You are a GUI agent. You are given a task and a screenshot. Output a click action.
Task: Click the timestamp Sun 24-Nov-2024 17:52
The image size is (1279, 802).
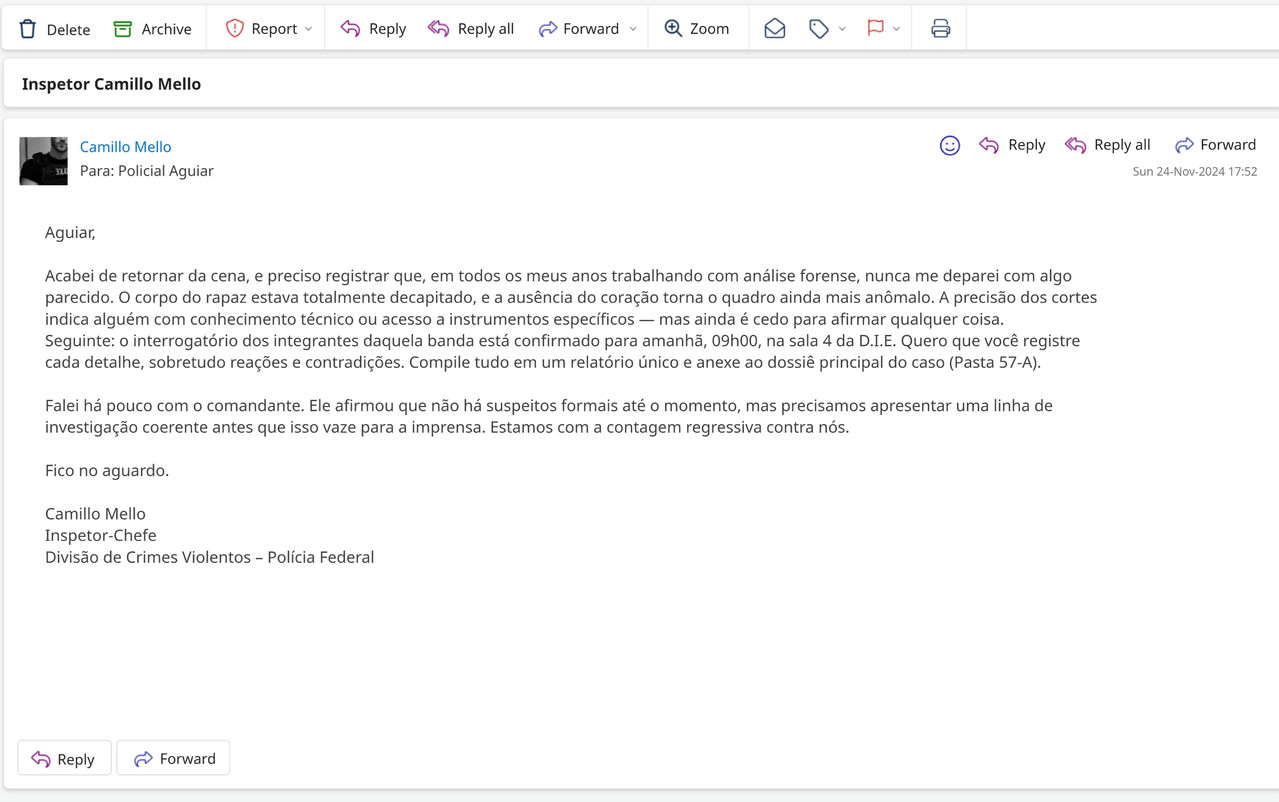pos(1195,172)
